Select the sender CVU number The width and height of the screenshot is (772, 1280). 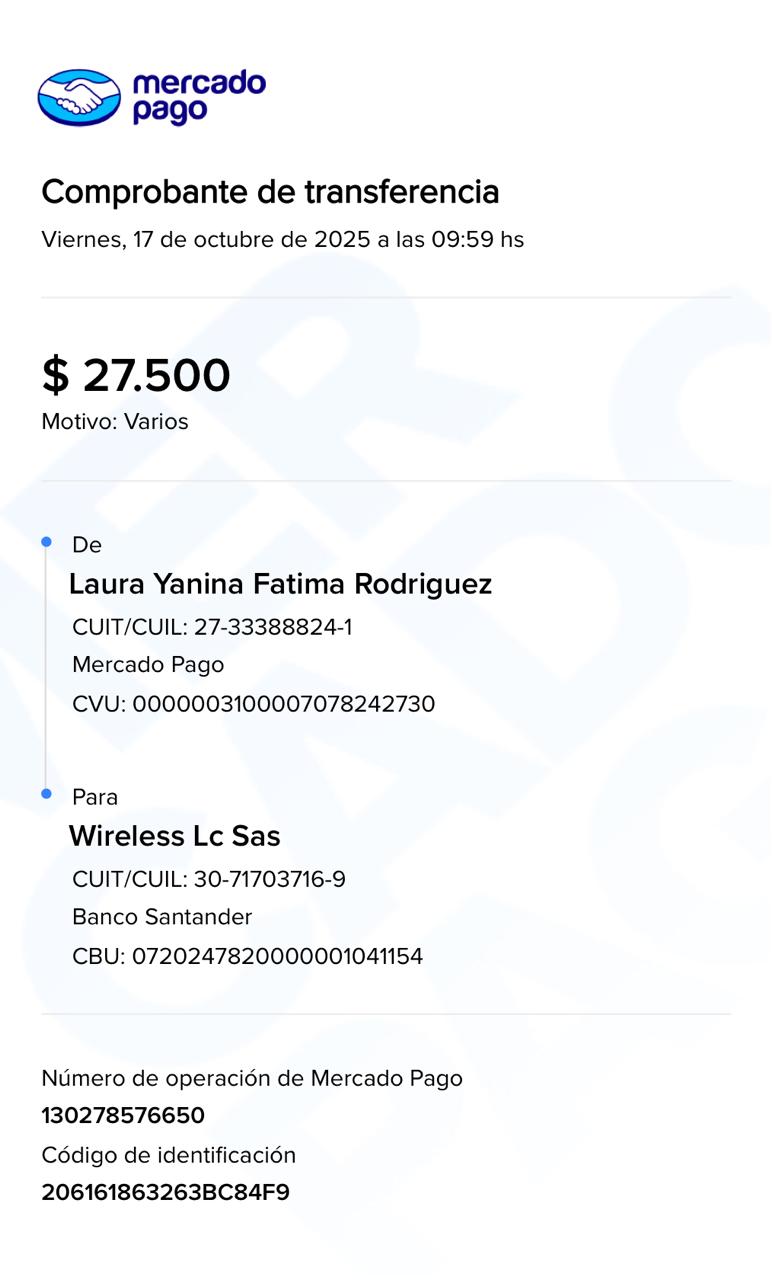click(254, 704)
